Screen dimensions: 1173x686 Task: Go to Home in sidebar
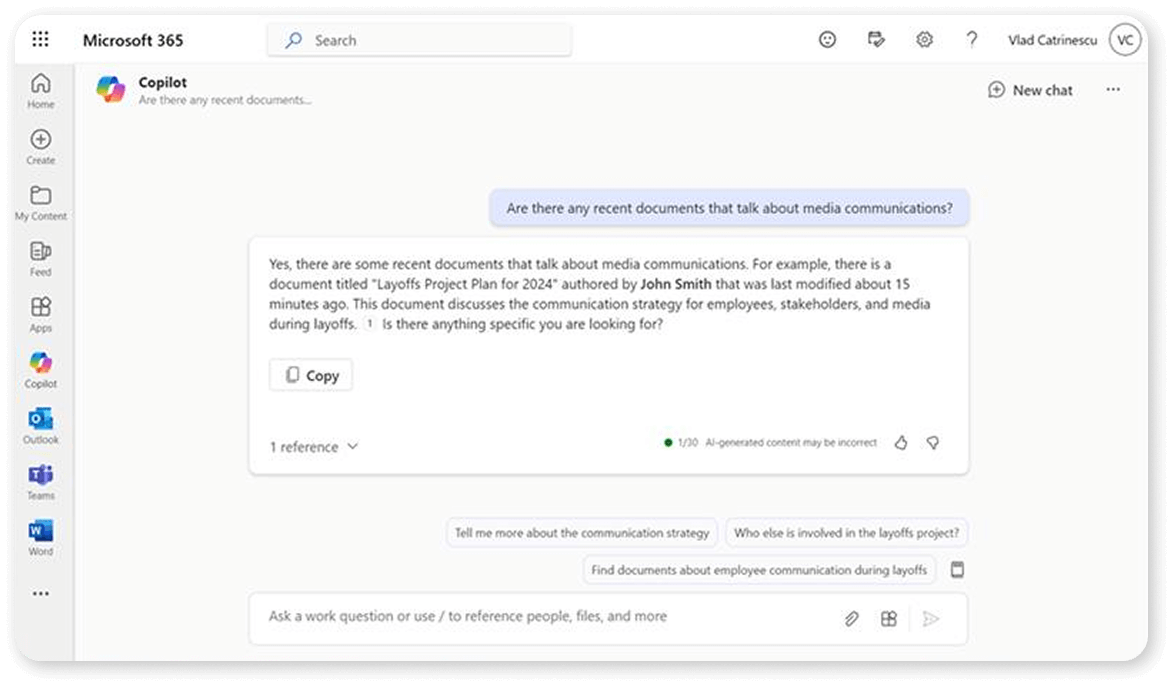(x=40, y=91)
